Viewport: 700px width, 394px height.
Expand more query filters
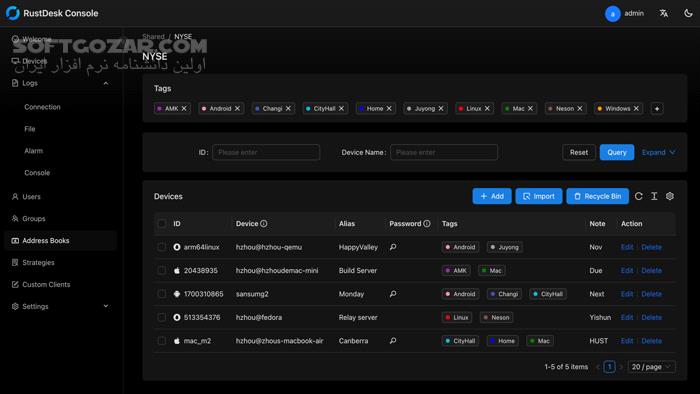click(658, 152)
